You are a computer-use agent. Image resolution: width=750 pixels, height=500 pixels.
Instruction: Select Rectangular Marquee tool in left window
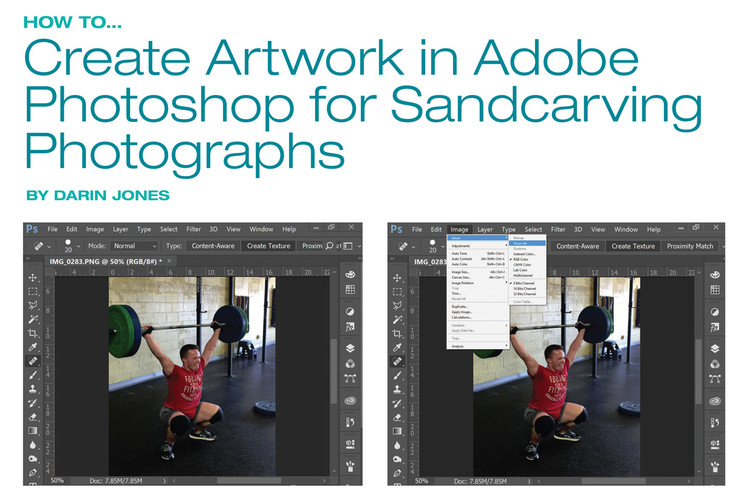[x=33, y=291]
